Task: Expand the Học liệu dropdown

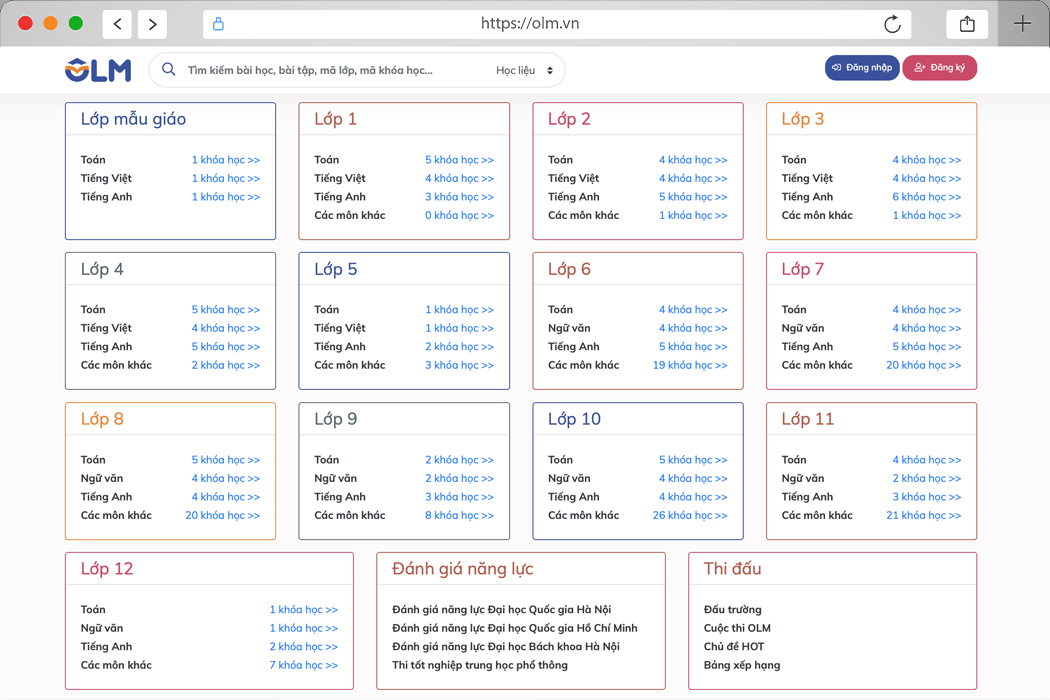Action: click(525, 70)
